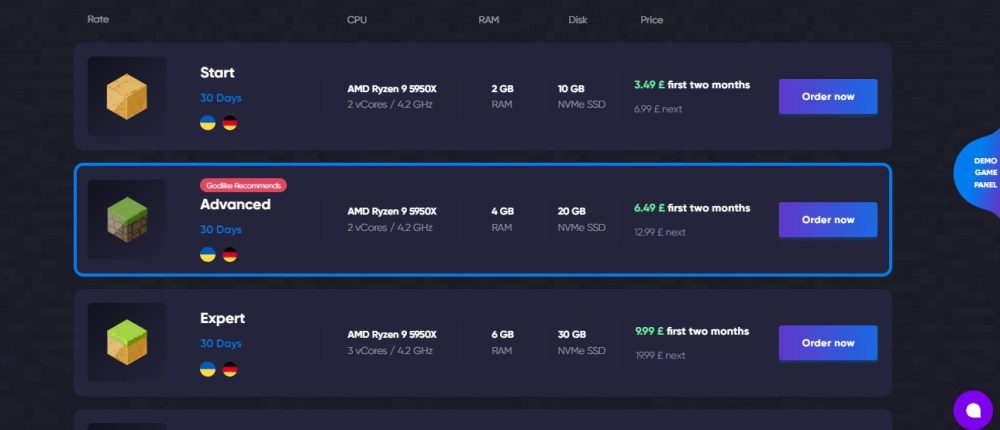The image size is (1000, 430).
Task: Click the Godlike Recommends badge
Action: tap(243, 186)
